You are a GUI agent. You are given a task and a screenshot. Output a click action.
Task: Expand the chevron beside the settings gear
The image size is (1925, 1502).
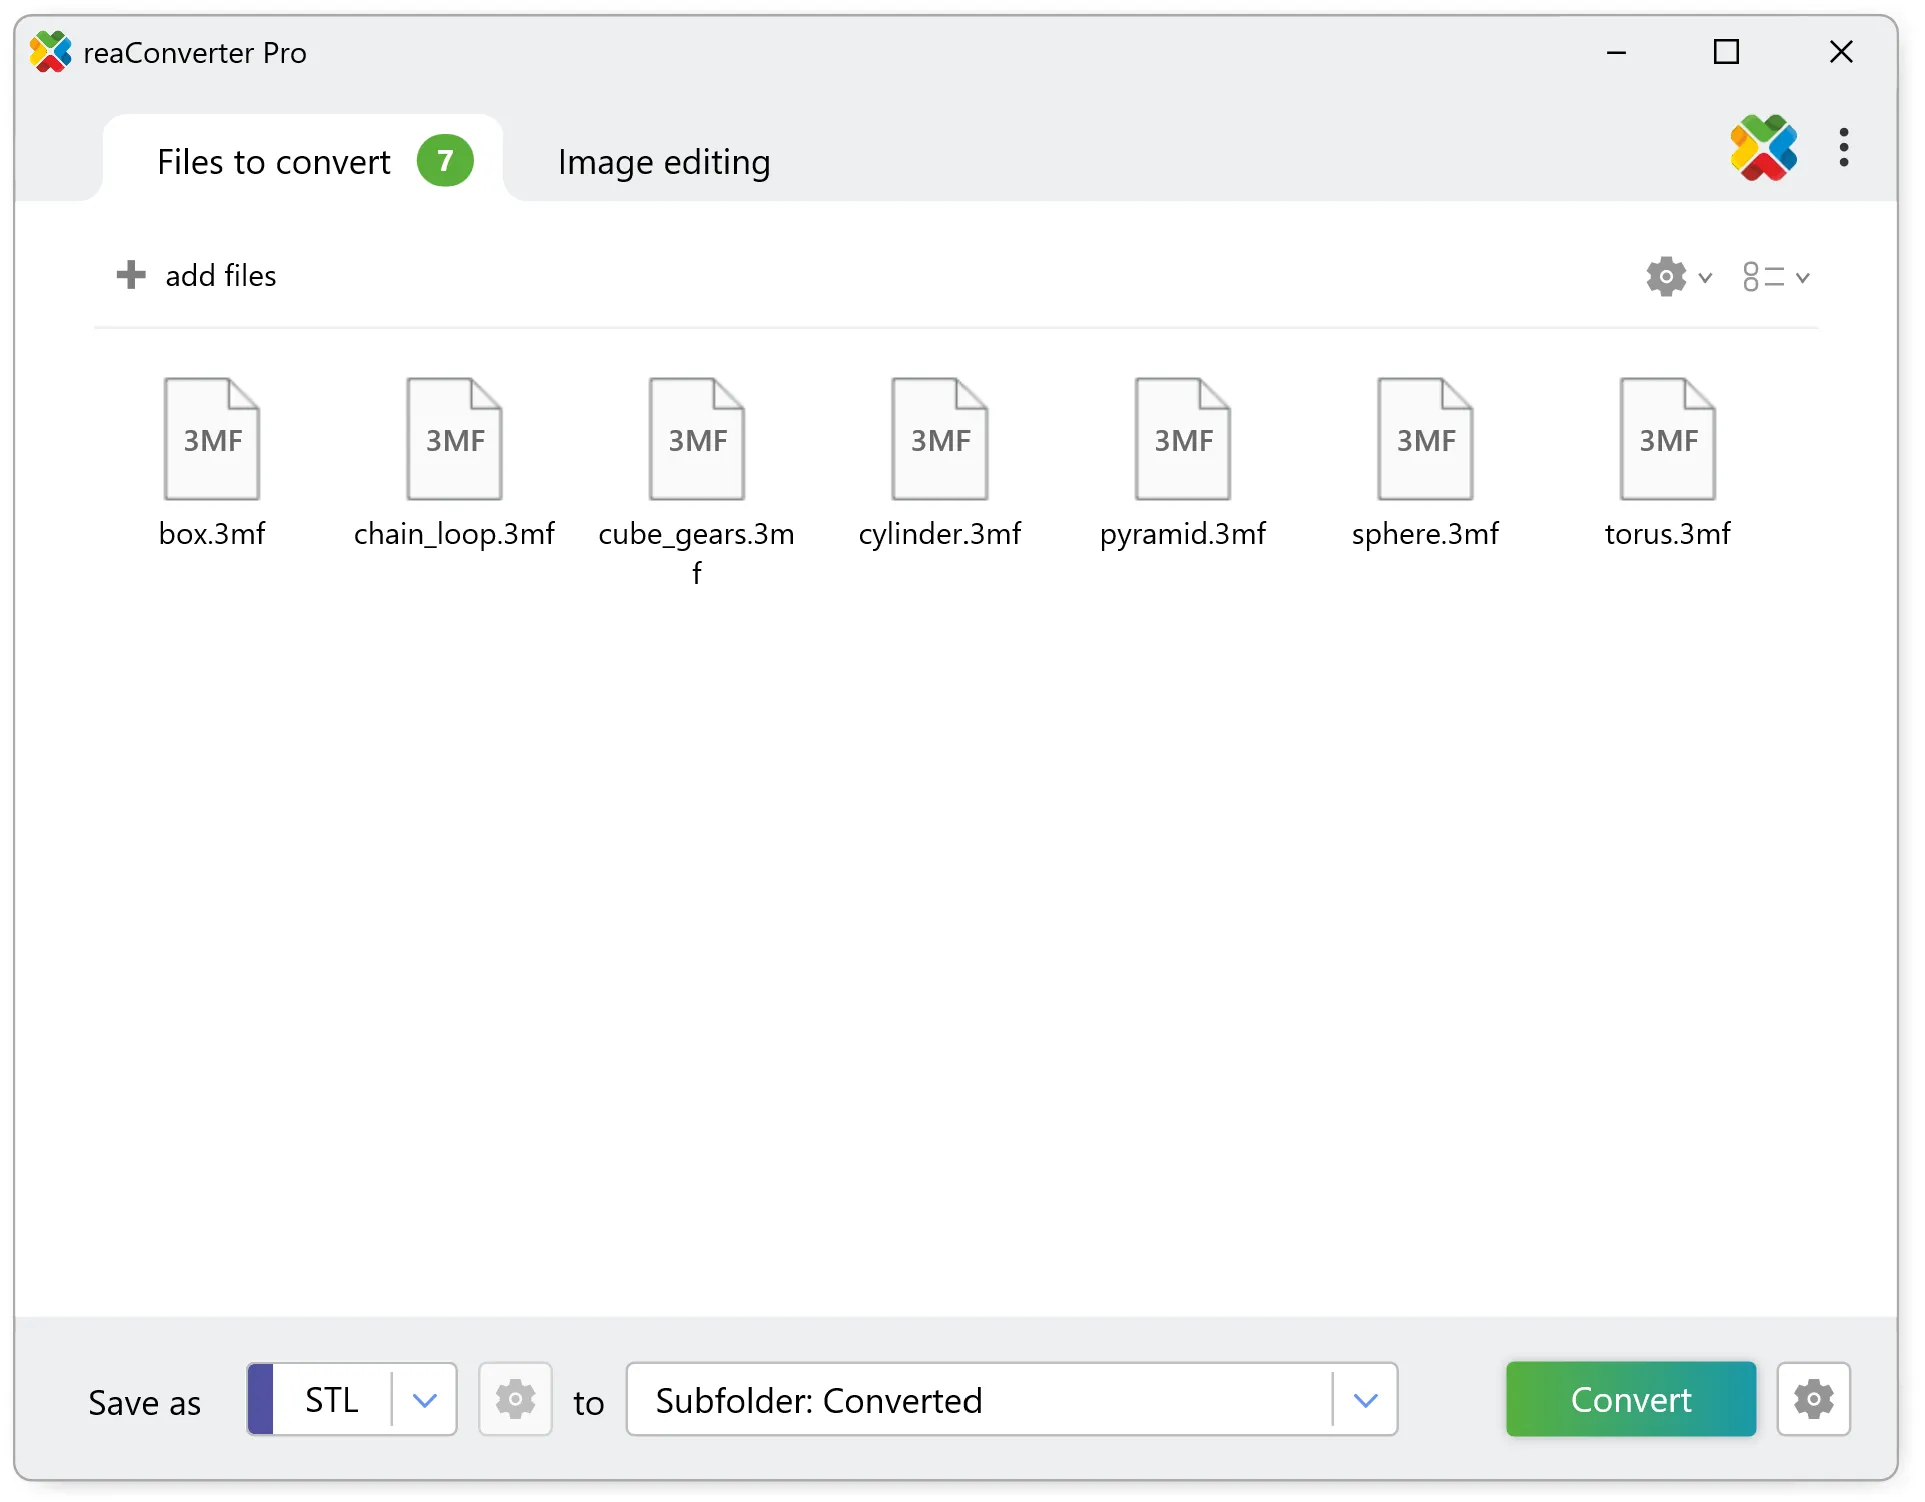(1703, 276)
